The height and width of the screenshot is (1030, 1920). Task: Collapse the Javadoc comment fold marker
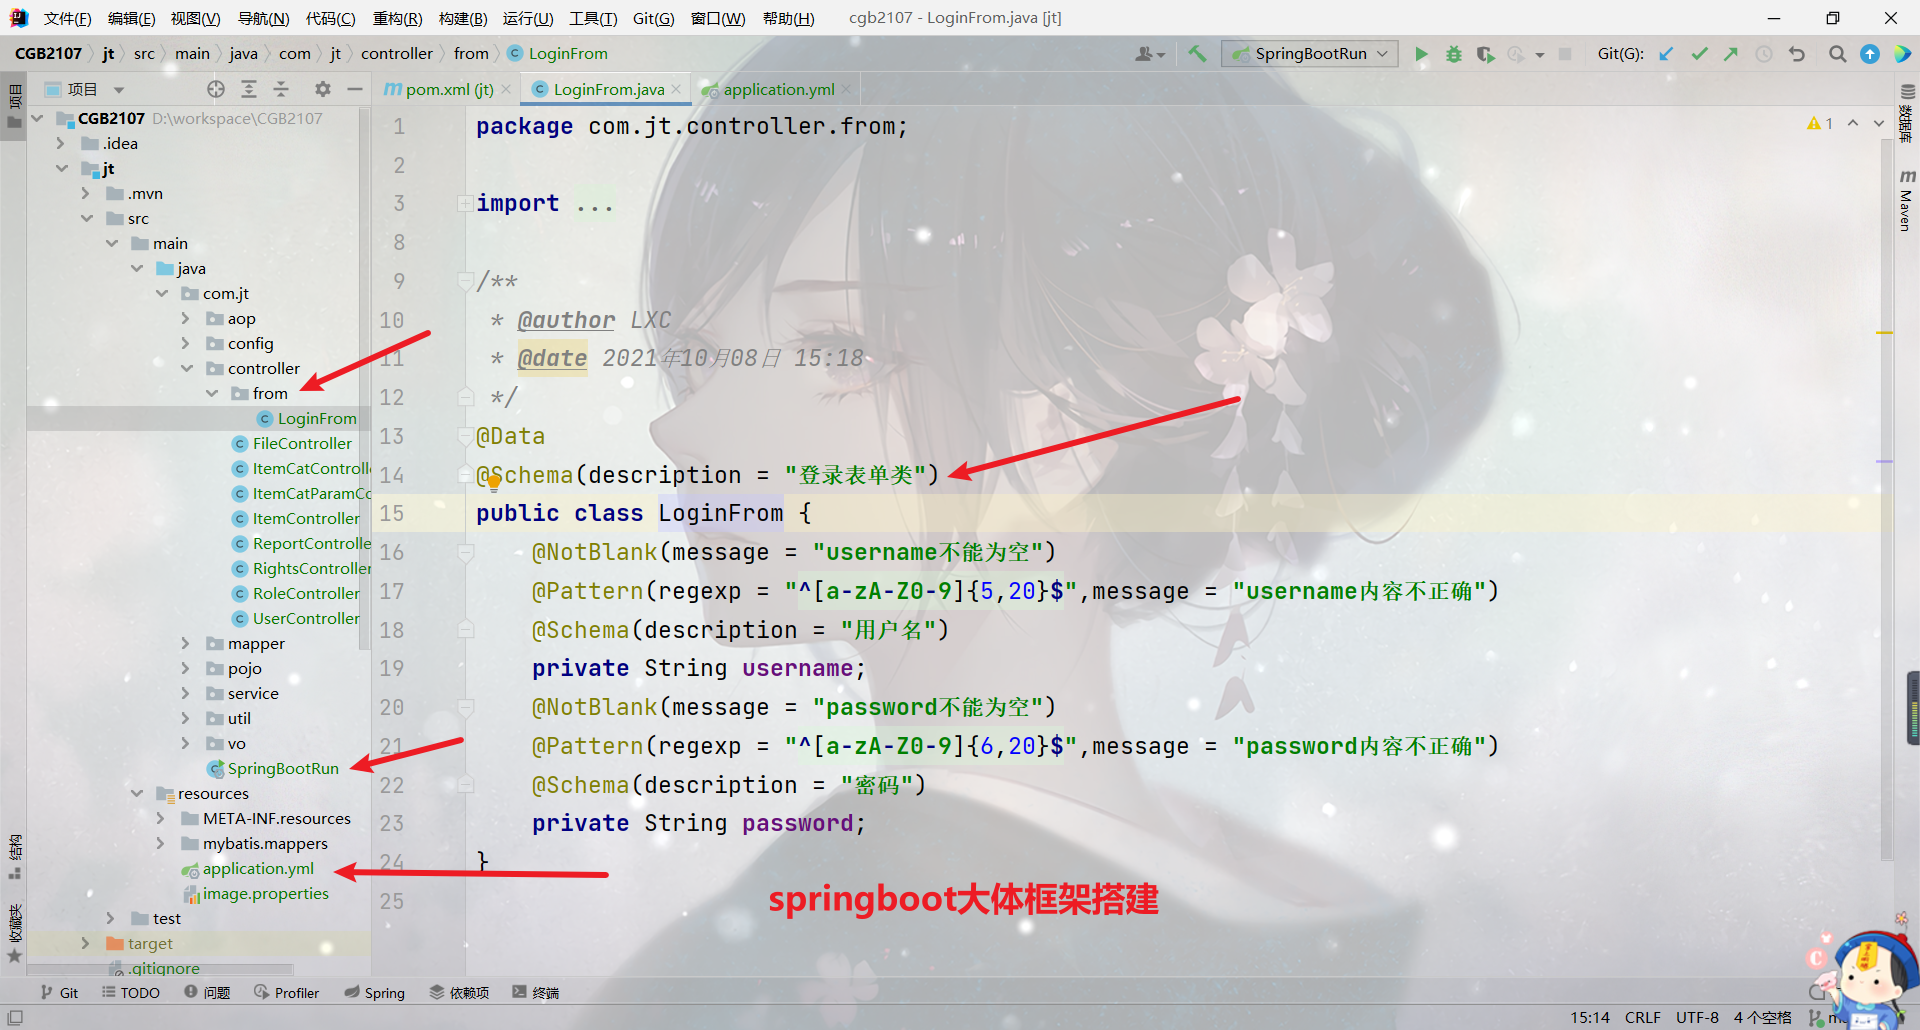click(464, 280)
